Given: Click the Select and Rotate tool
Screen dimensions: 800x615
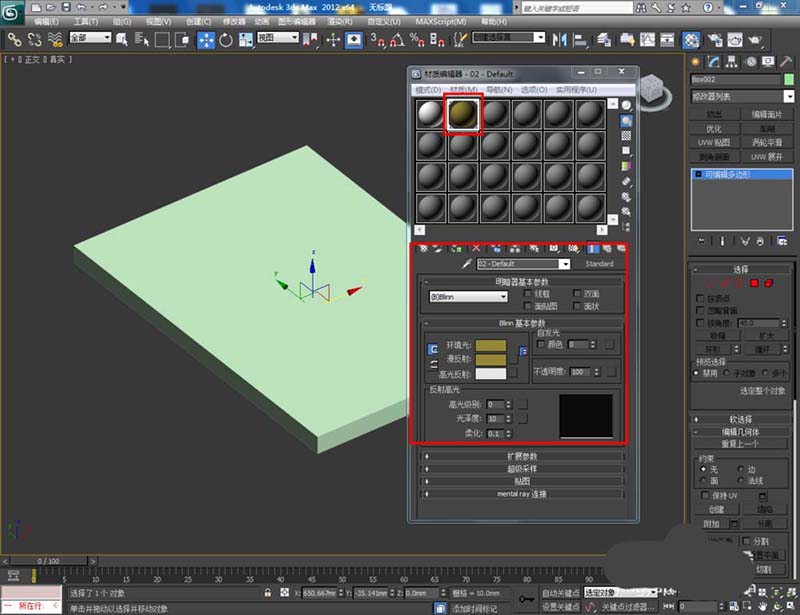Looking at the screenshot, I should pos(225,40).
